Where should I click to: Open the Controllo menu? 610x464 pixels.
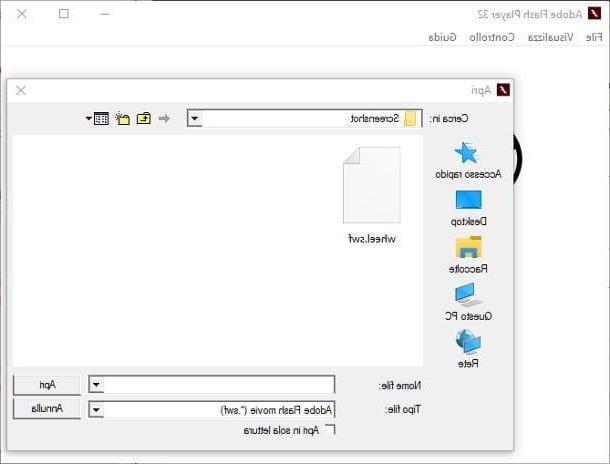492,37
